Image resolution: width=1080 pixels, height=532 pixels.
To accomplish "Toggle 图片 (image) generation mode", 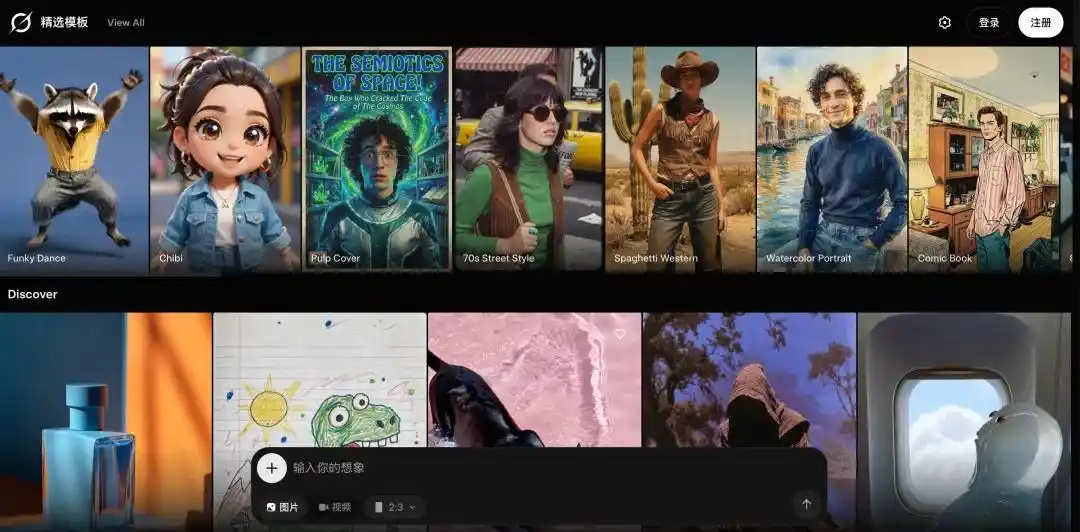I will (282, 507).
